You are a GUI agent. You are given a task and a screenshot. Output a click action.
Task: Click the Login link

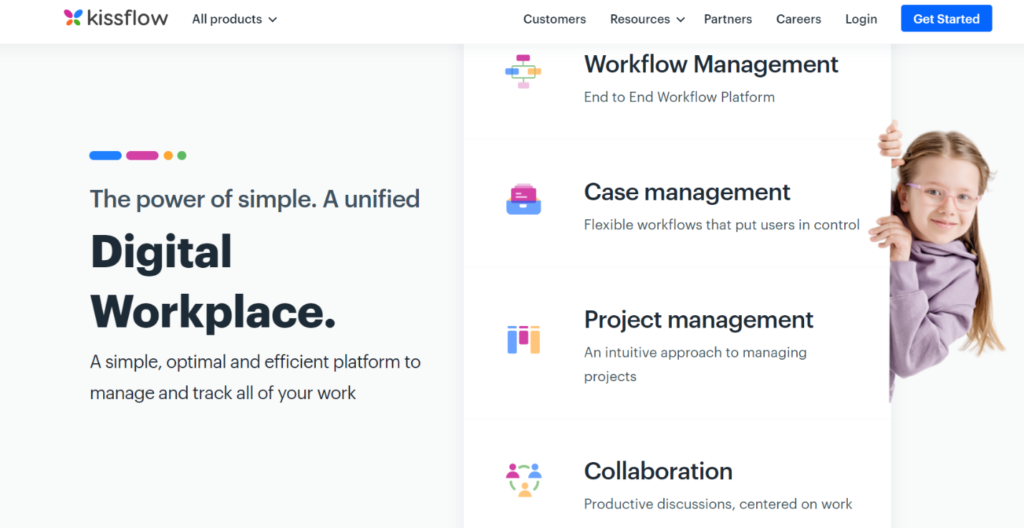(861, 20)
